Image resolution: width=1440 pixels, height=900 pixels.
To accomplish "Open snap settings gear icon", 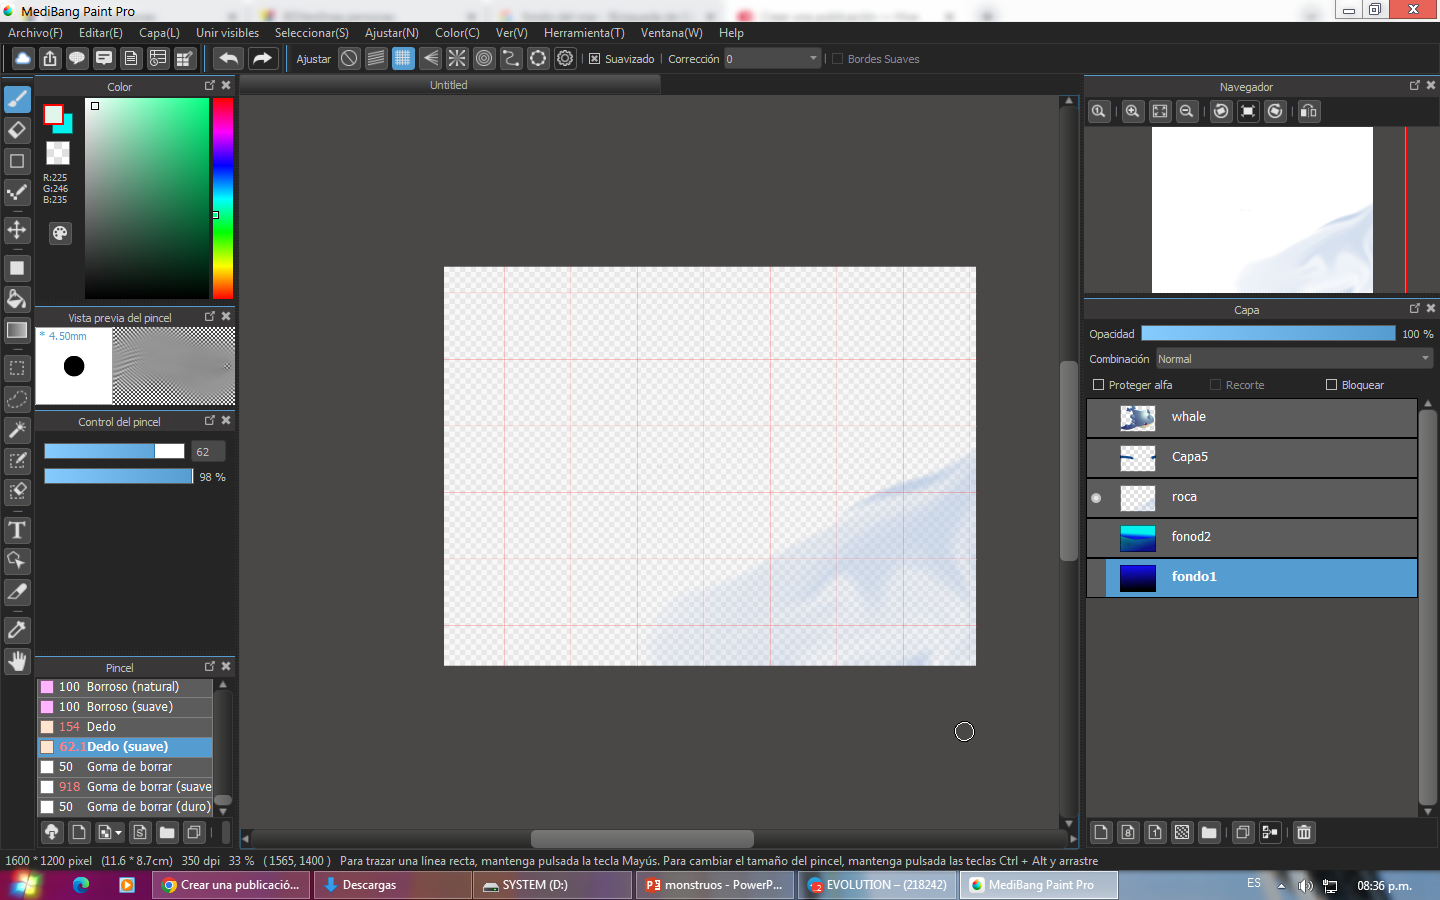I will (x=565, y=59).
